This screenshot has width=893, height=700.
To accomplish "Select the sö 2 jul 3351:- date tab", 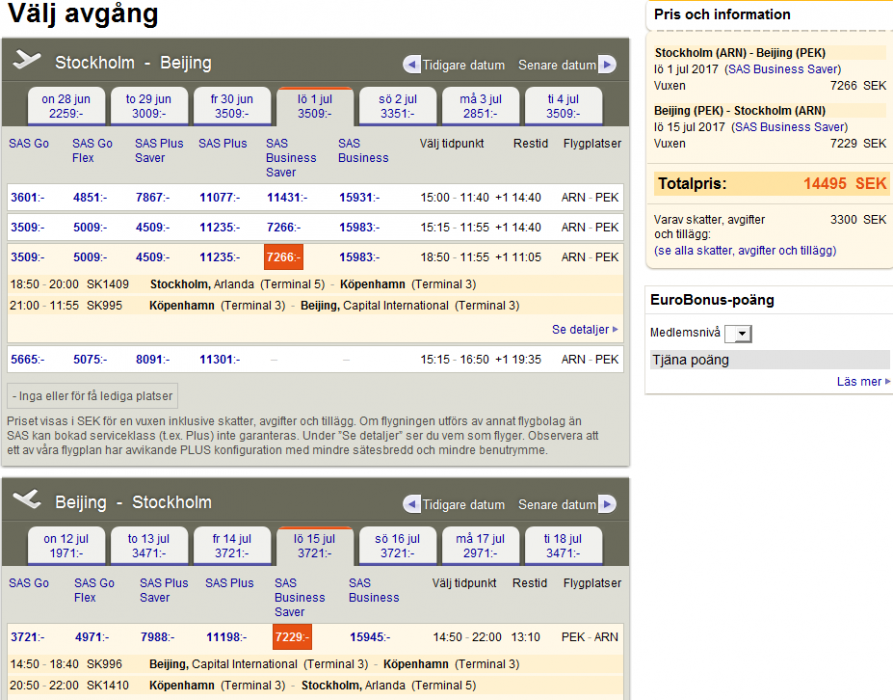I will click(398, 106).
